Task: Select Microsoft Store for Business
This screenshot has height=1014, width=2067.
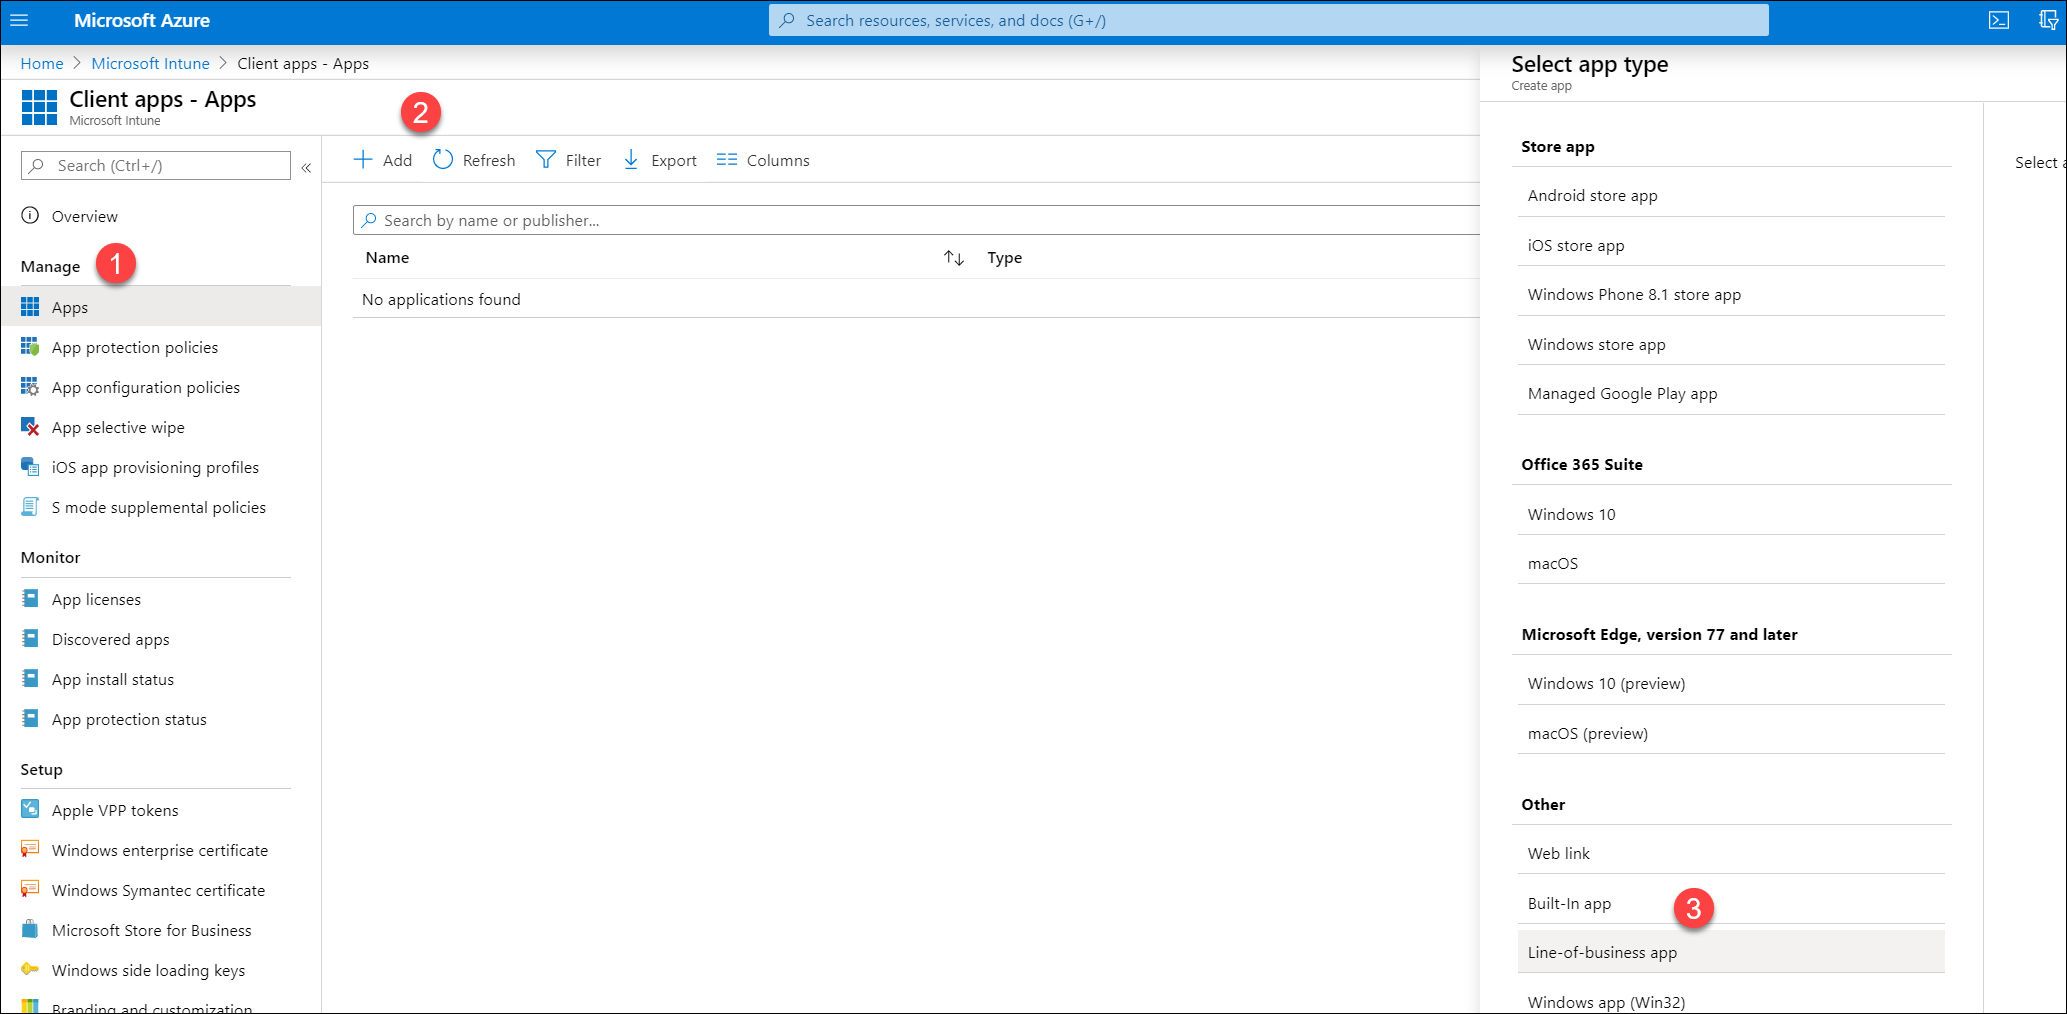Action: pyautogui.click(x=151, y=930)
